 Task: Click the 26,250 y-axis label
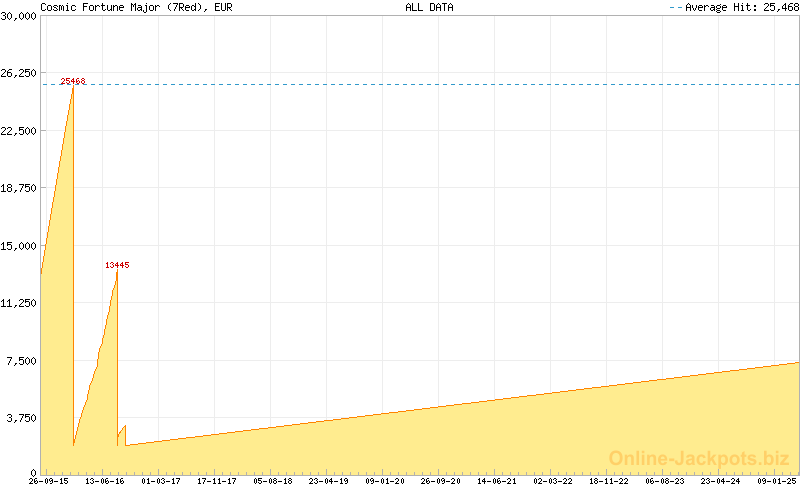point(20,73)
